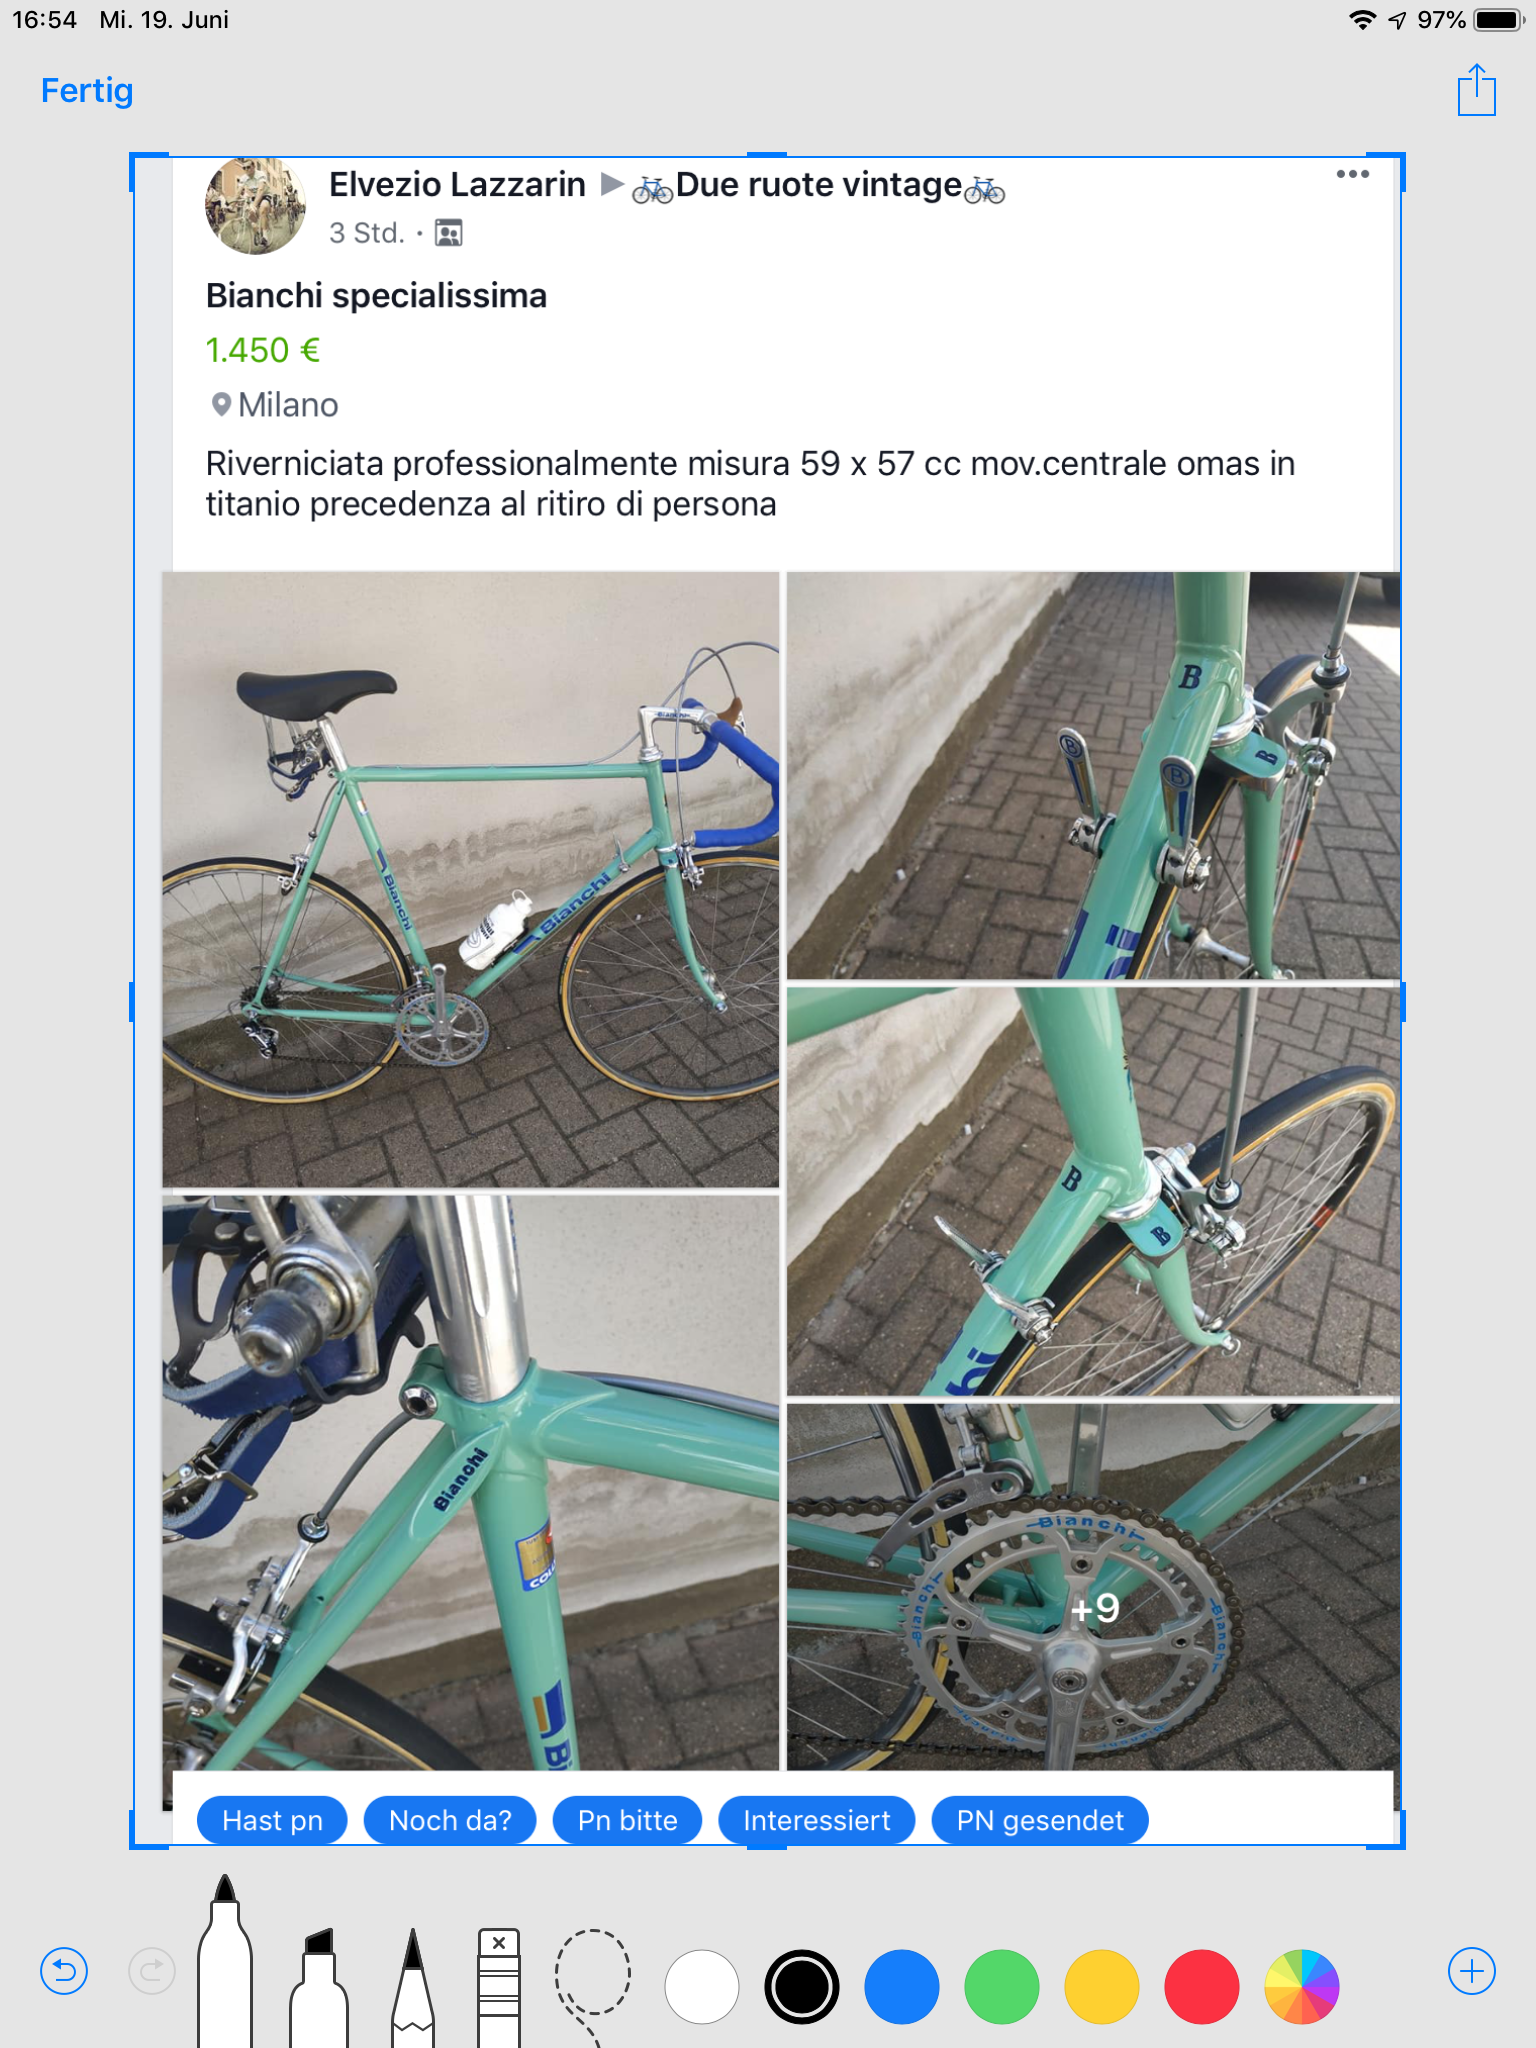Open the plus menu for more markup tools
The image size is (1536, 2048).
click(x=1472, y=1971)
